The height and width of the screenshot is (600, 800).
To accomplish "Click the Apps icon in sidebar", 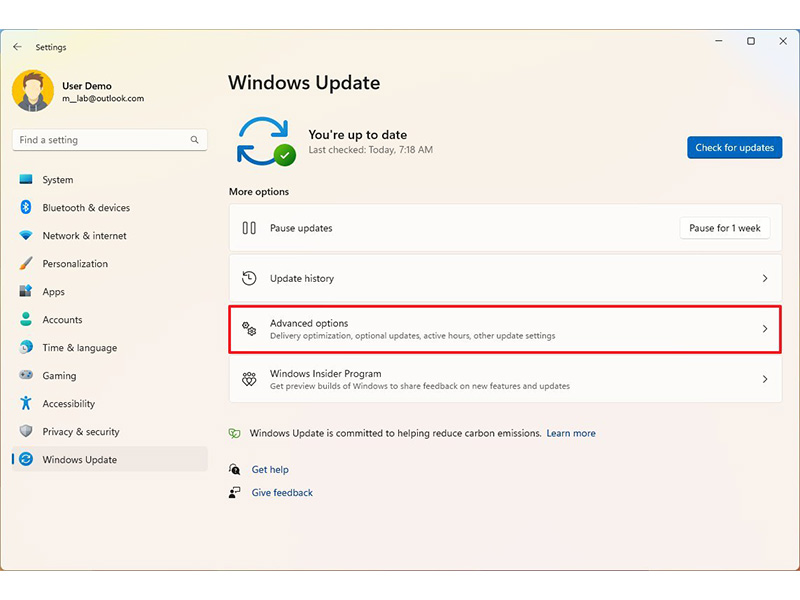I will point(26,291).
